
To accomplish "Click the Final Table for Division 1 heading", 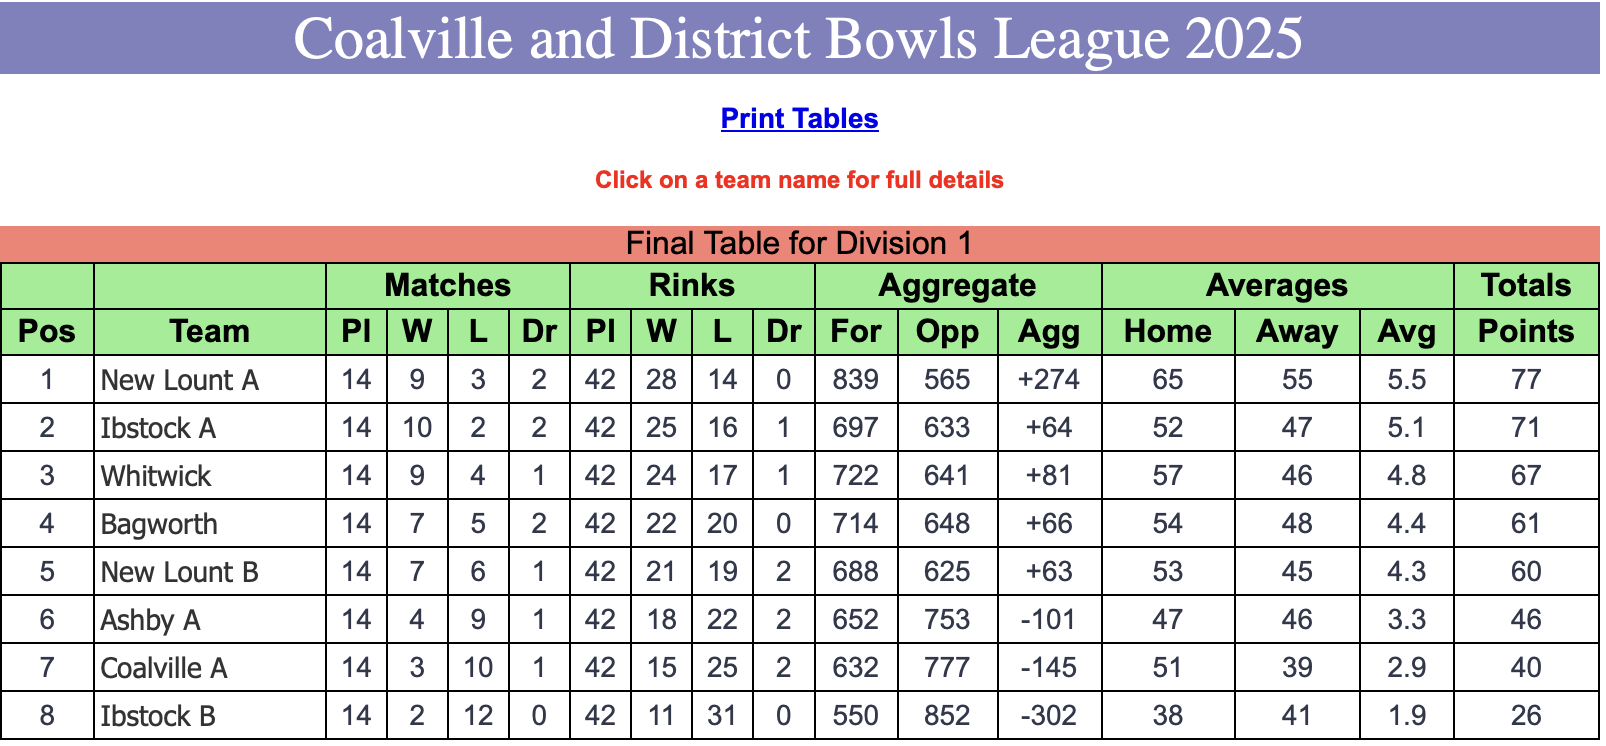I will pyautogui.click(x=799, y=243).
